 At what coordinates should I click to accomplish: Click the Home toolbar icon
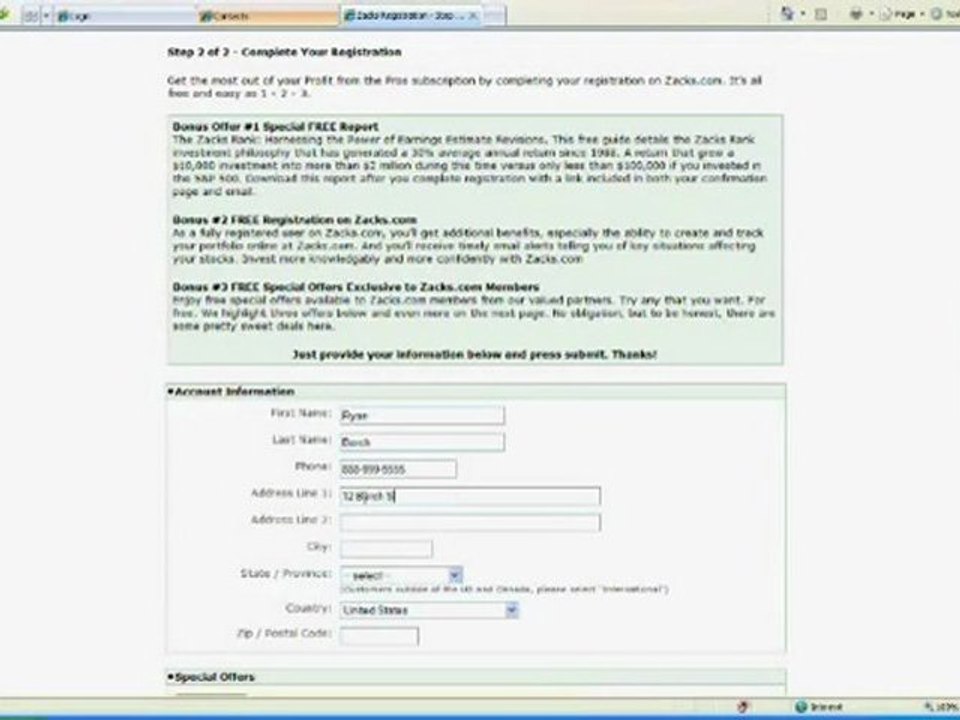pos(788,13)
